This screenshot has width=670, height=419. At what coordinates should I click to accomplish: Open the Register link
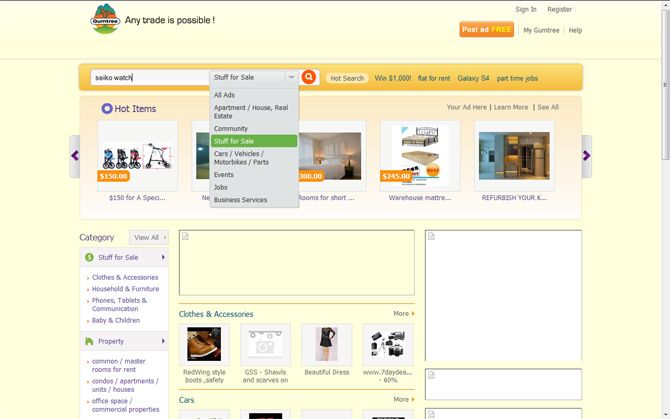point(559,9)
